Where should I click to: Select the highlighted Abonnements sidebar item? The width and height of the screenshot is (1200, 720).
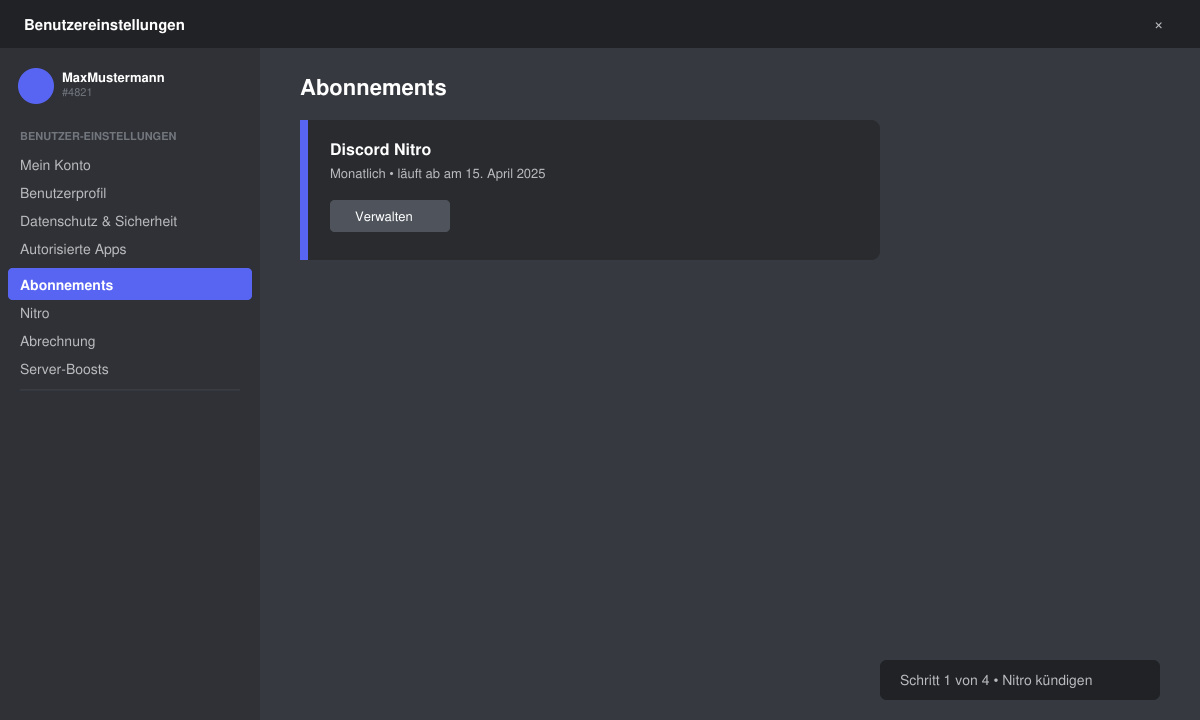point(130,284)
